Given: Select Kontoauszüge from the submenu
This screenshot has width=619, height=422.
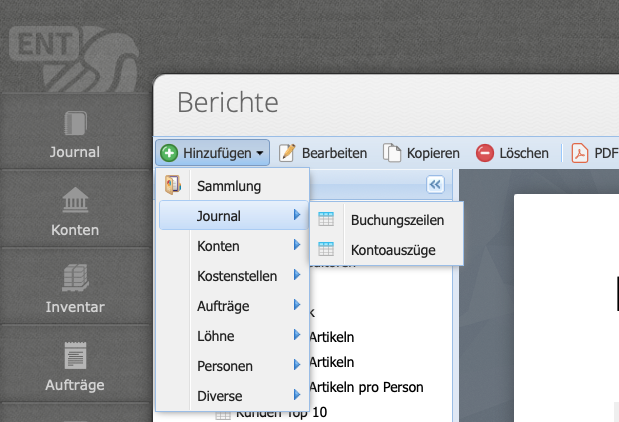Looking at the screenshot, I should [393, 250].
